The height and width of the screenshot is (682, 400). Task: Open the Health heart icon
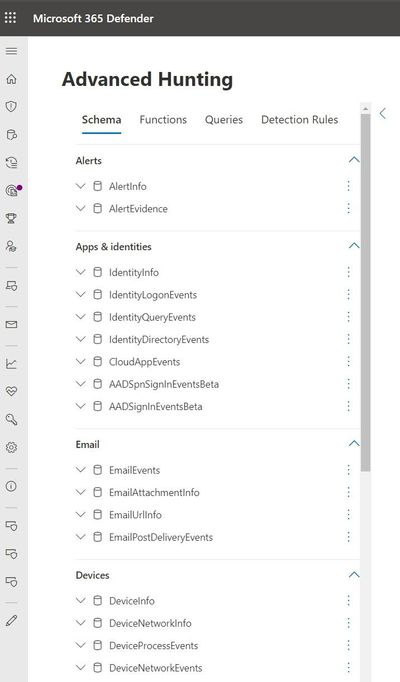coord(11,391)
